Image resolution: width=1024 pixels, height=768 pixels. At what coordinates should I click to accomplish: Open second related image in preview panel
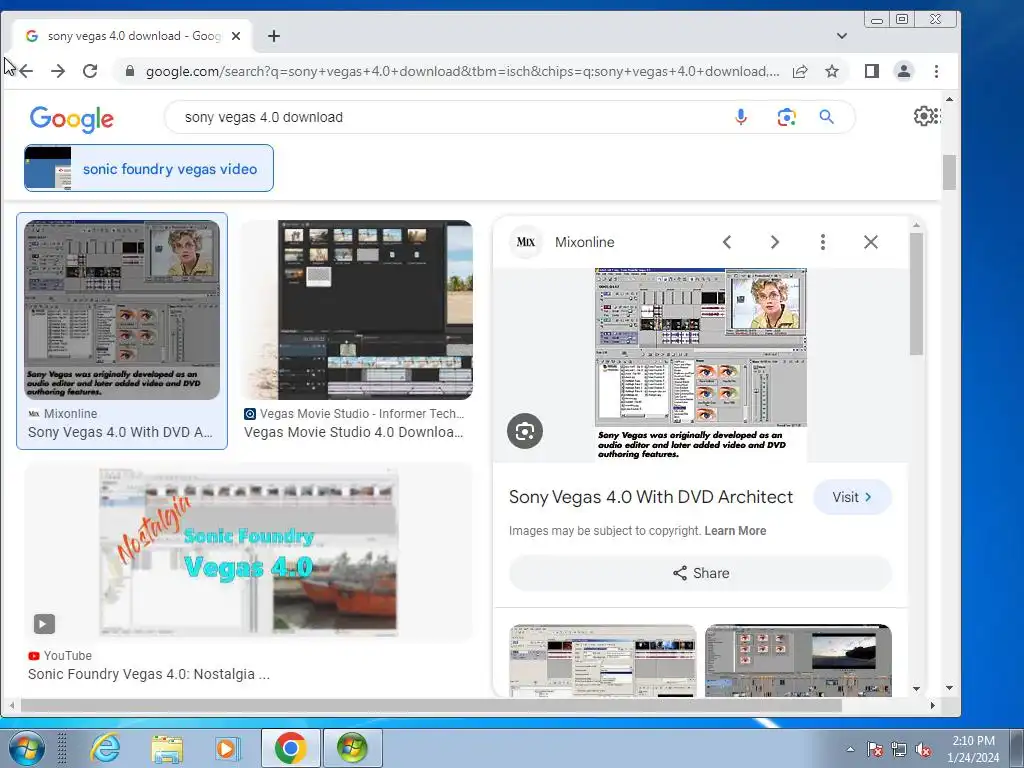coord(798,661)
